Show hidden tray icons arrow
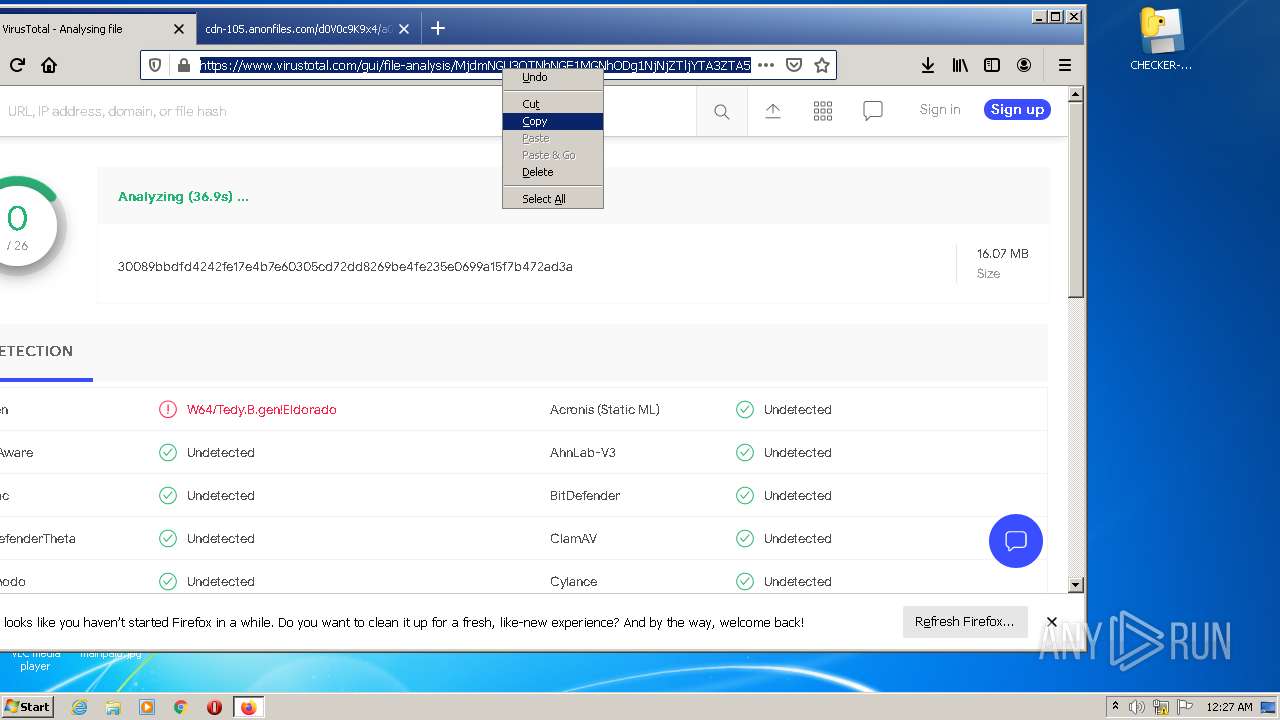The height and width of the screenshot is (720, 1280). point(1115,707)
